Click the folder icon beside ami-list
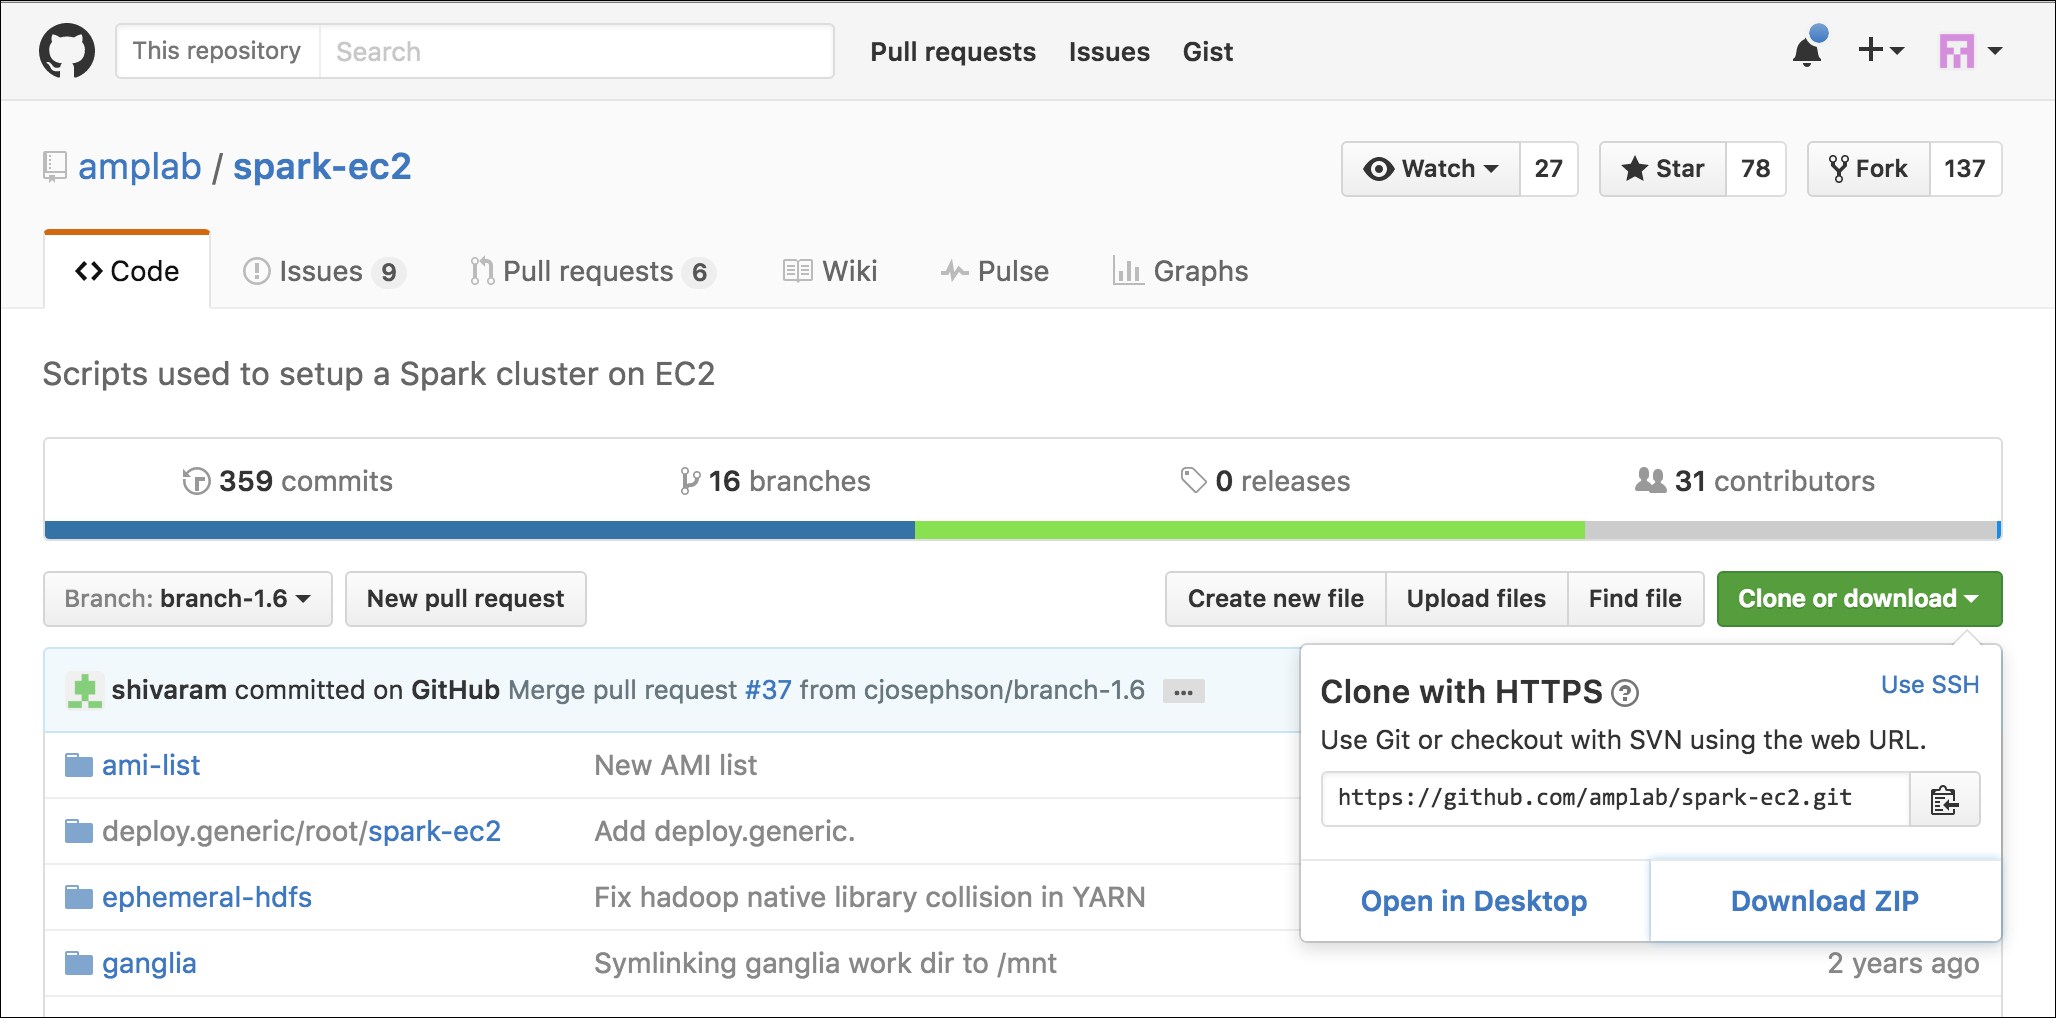 point(79,765)
